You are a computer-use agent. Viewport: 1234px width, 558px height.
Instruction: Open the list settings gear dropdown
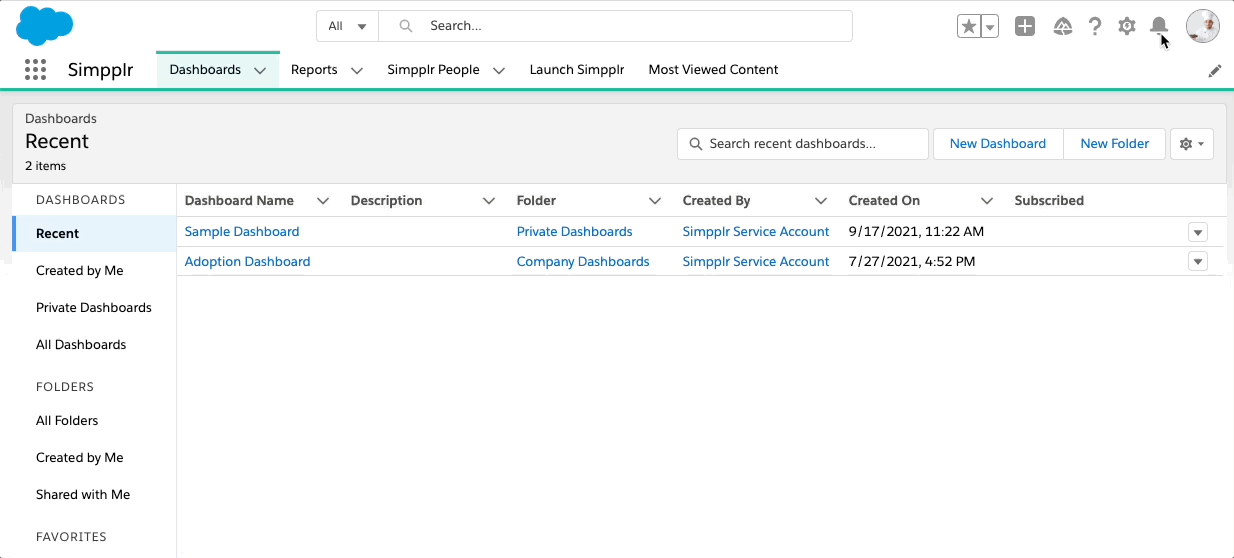(x=1191, y=144)
